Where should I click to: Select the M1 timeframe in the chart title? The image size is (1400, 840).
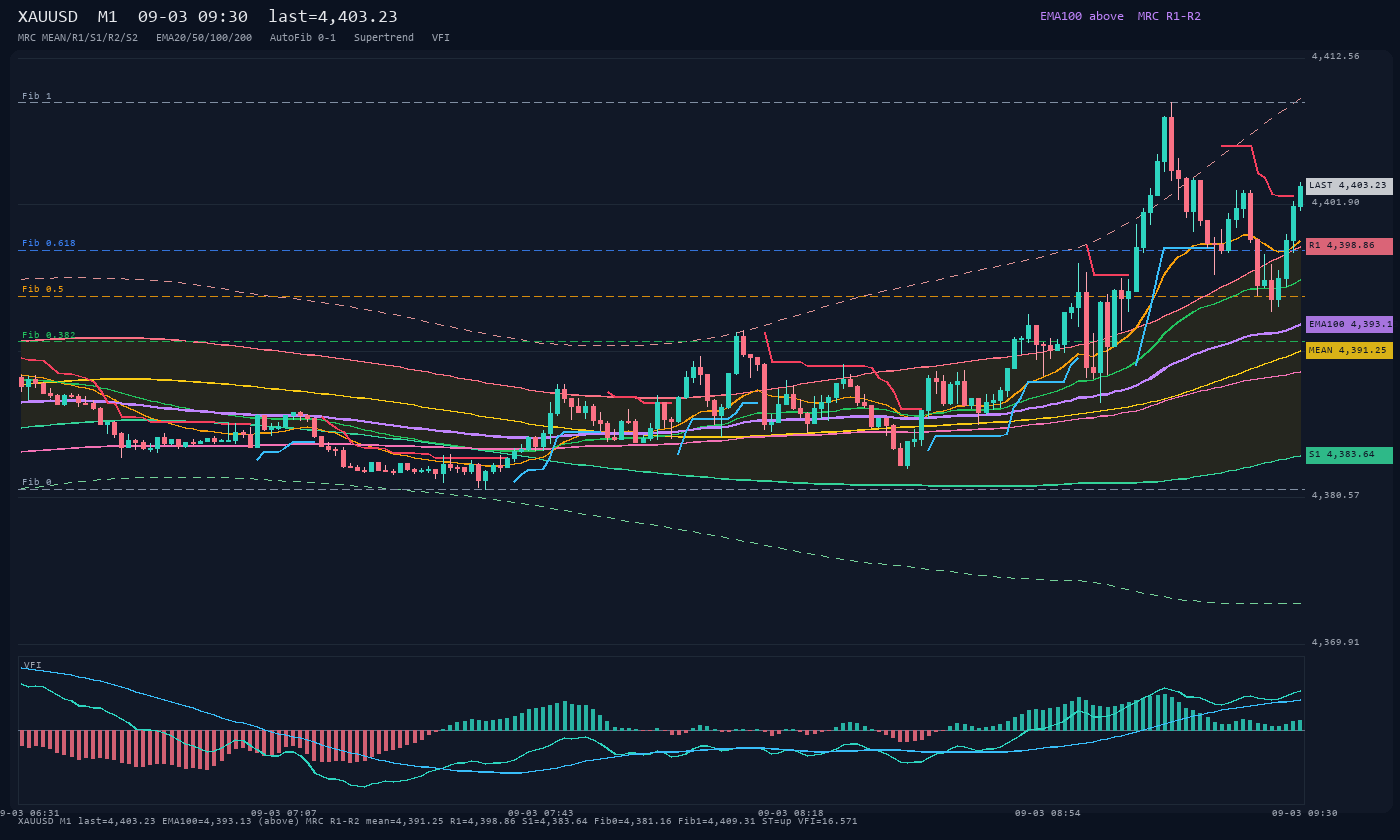coord(108,17)
